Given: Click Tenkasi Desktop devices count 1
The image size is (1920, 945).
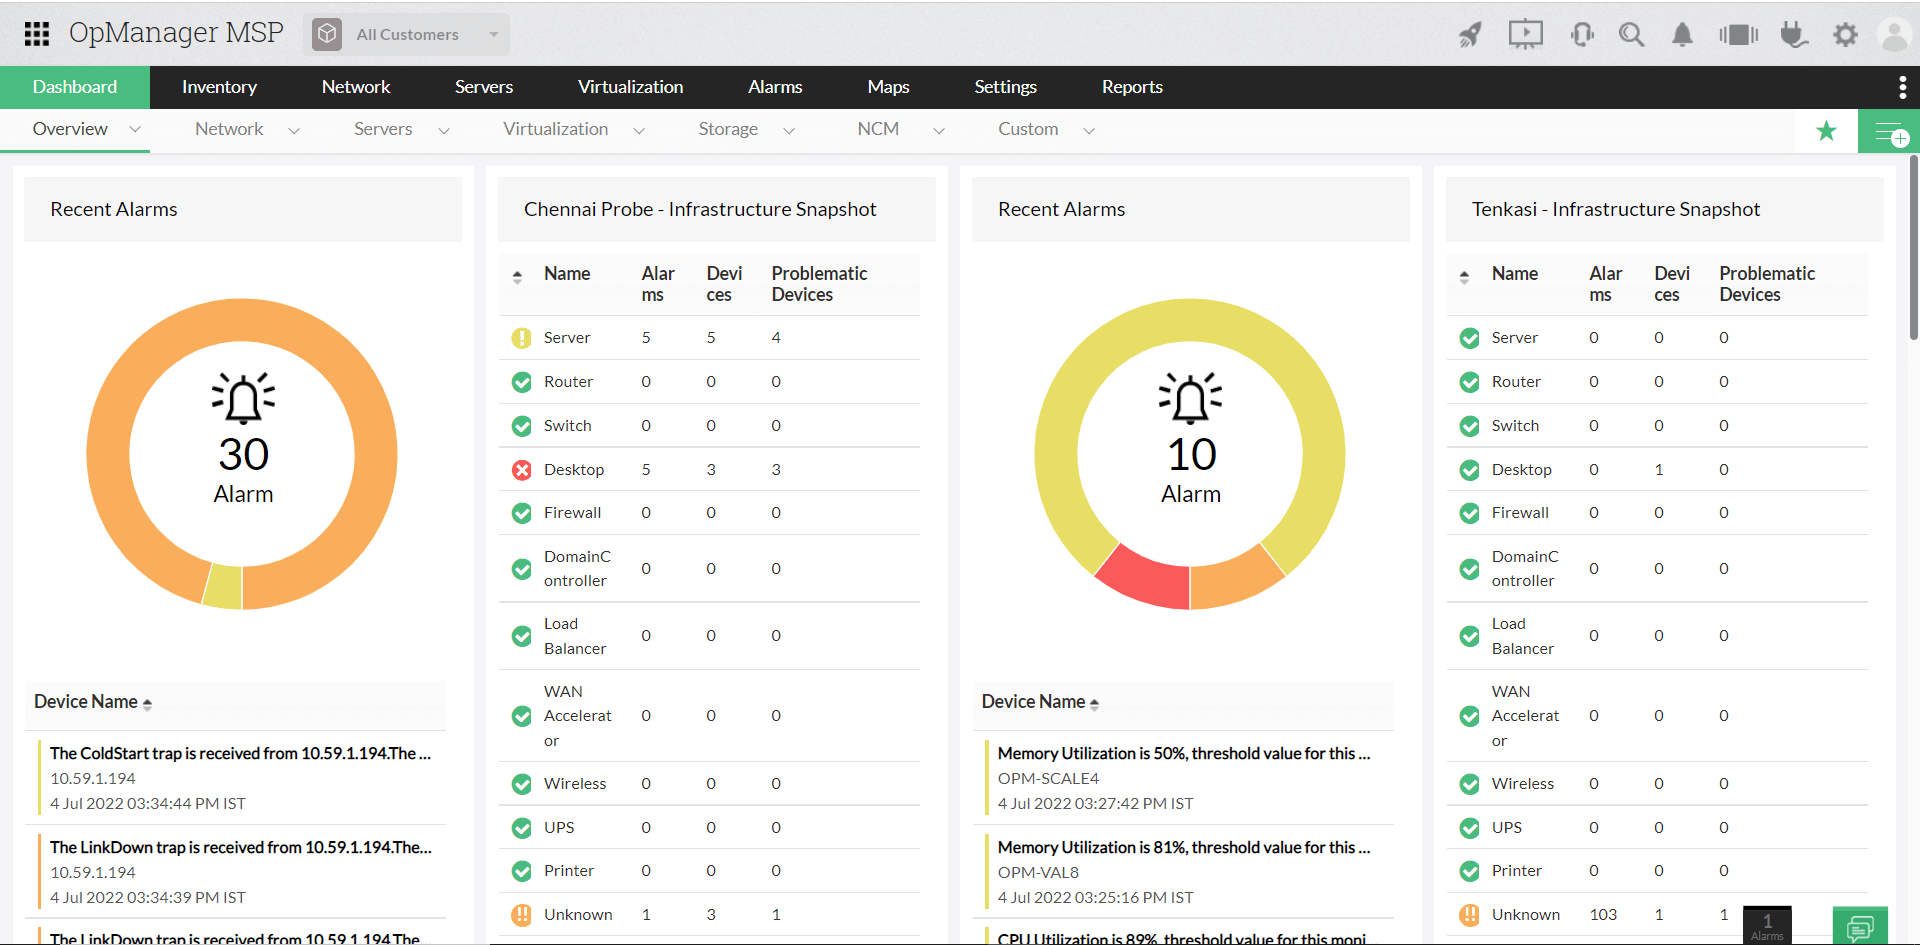Looking at the screenshot, I should (1659, 470).
